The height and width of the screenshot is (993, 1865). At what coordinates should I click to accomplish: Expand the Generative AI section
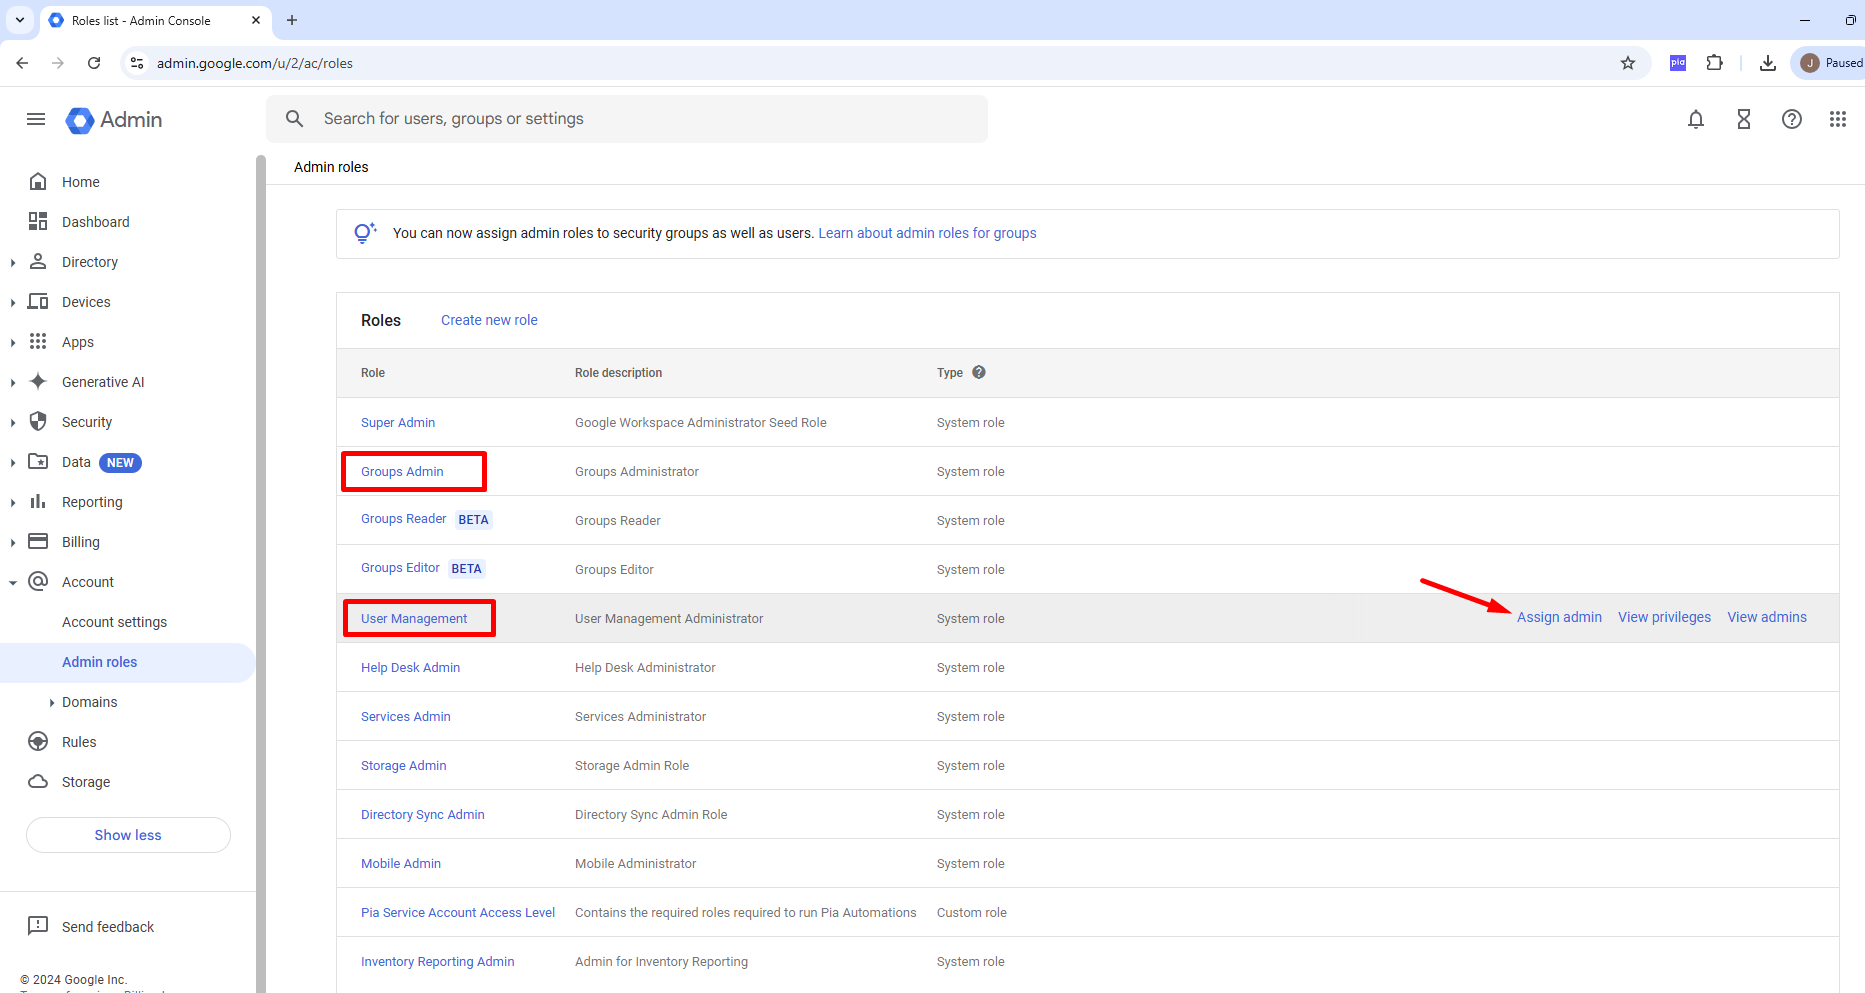[x=13, y=382]
